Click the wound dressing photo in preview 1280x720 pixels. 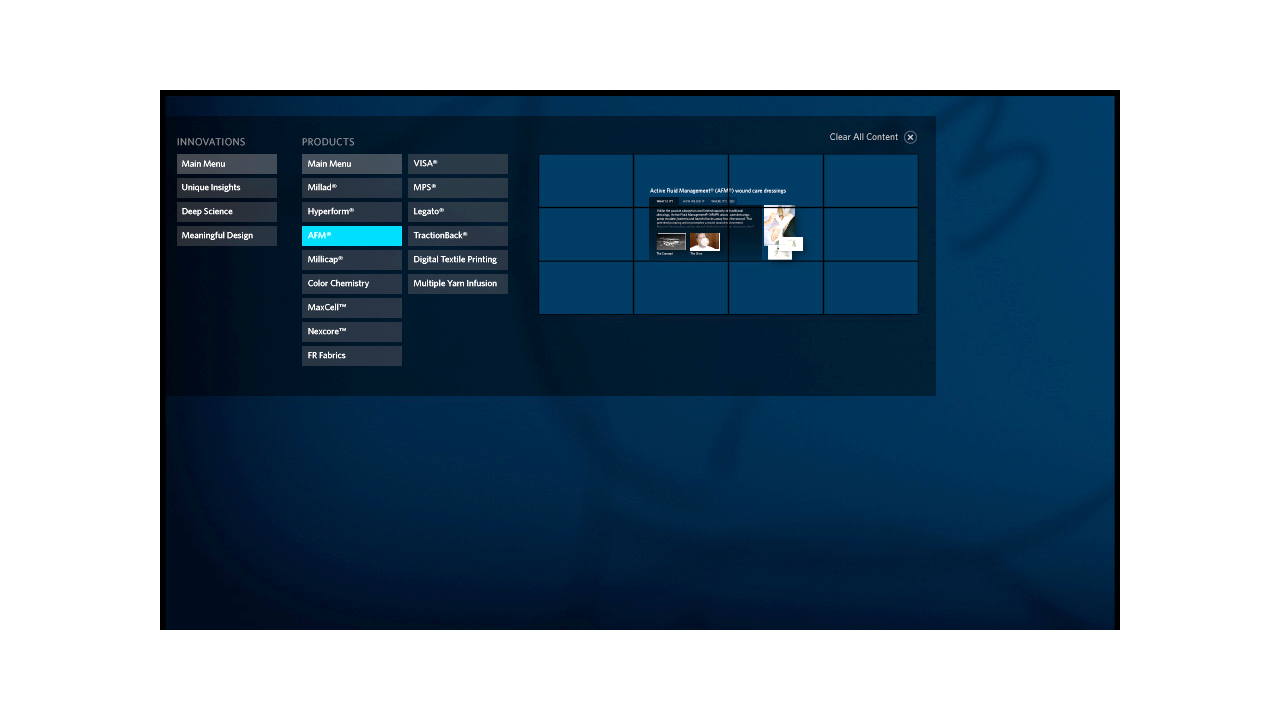[x=779, y=224]
